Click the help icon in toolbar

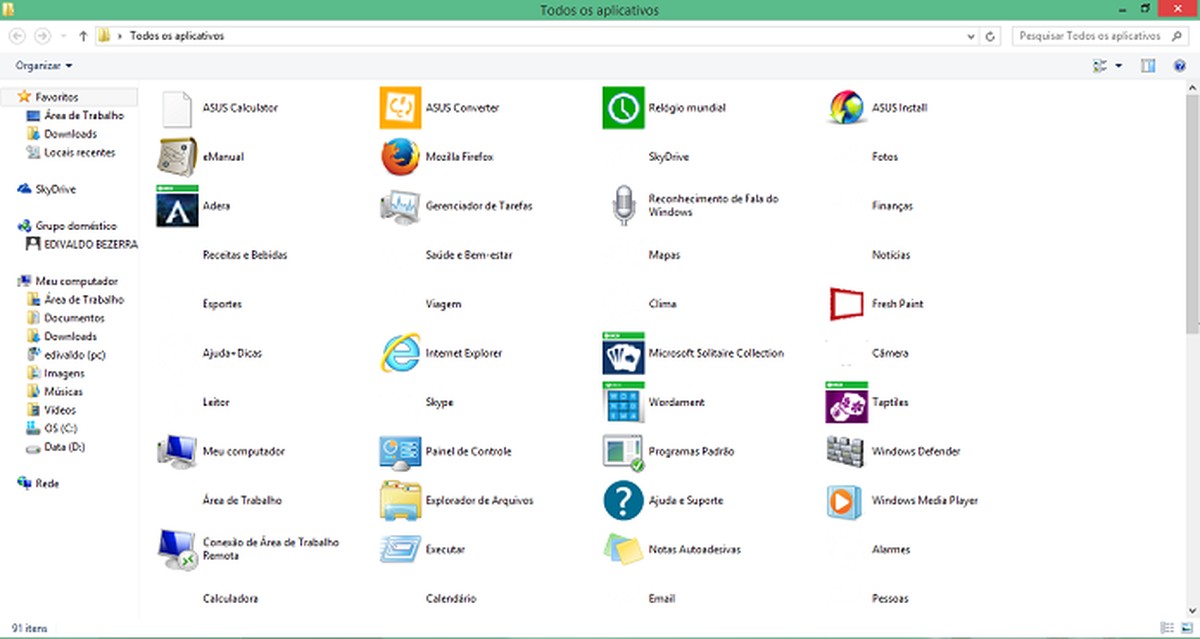click(x=1179, y=66)
